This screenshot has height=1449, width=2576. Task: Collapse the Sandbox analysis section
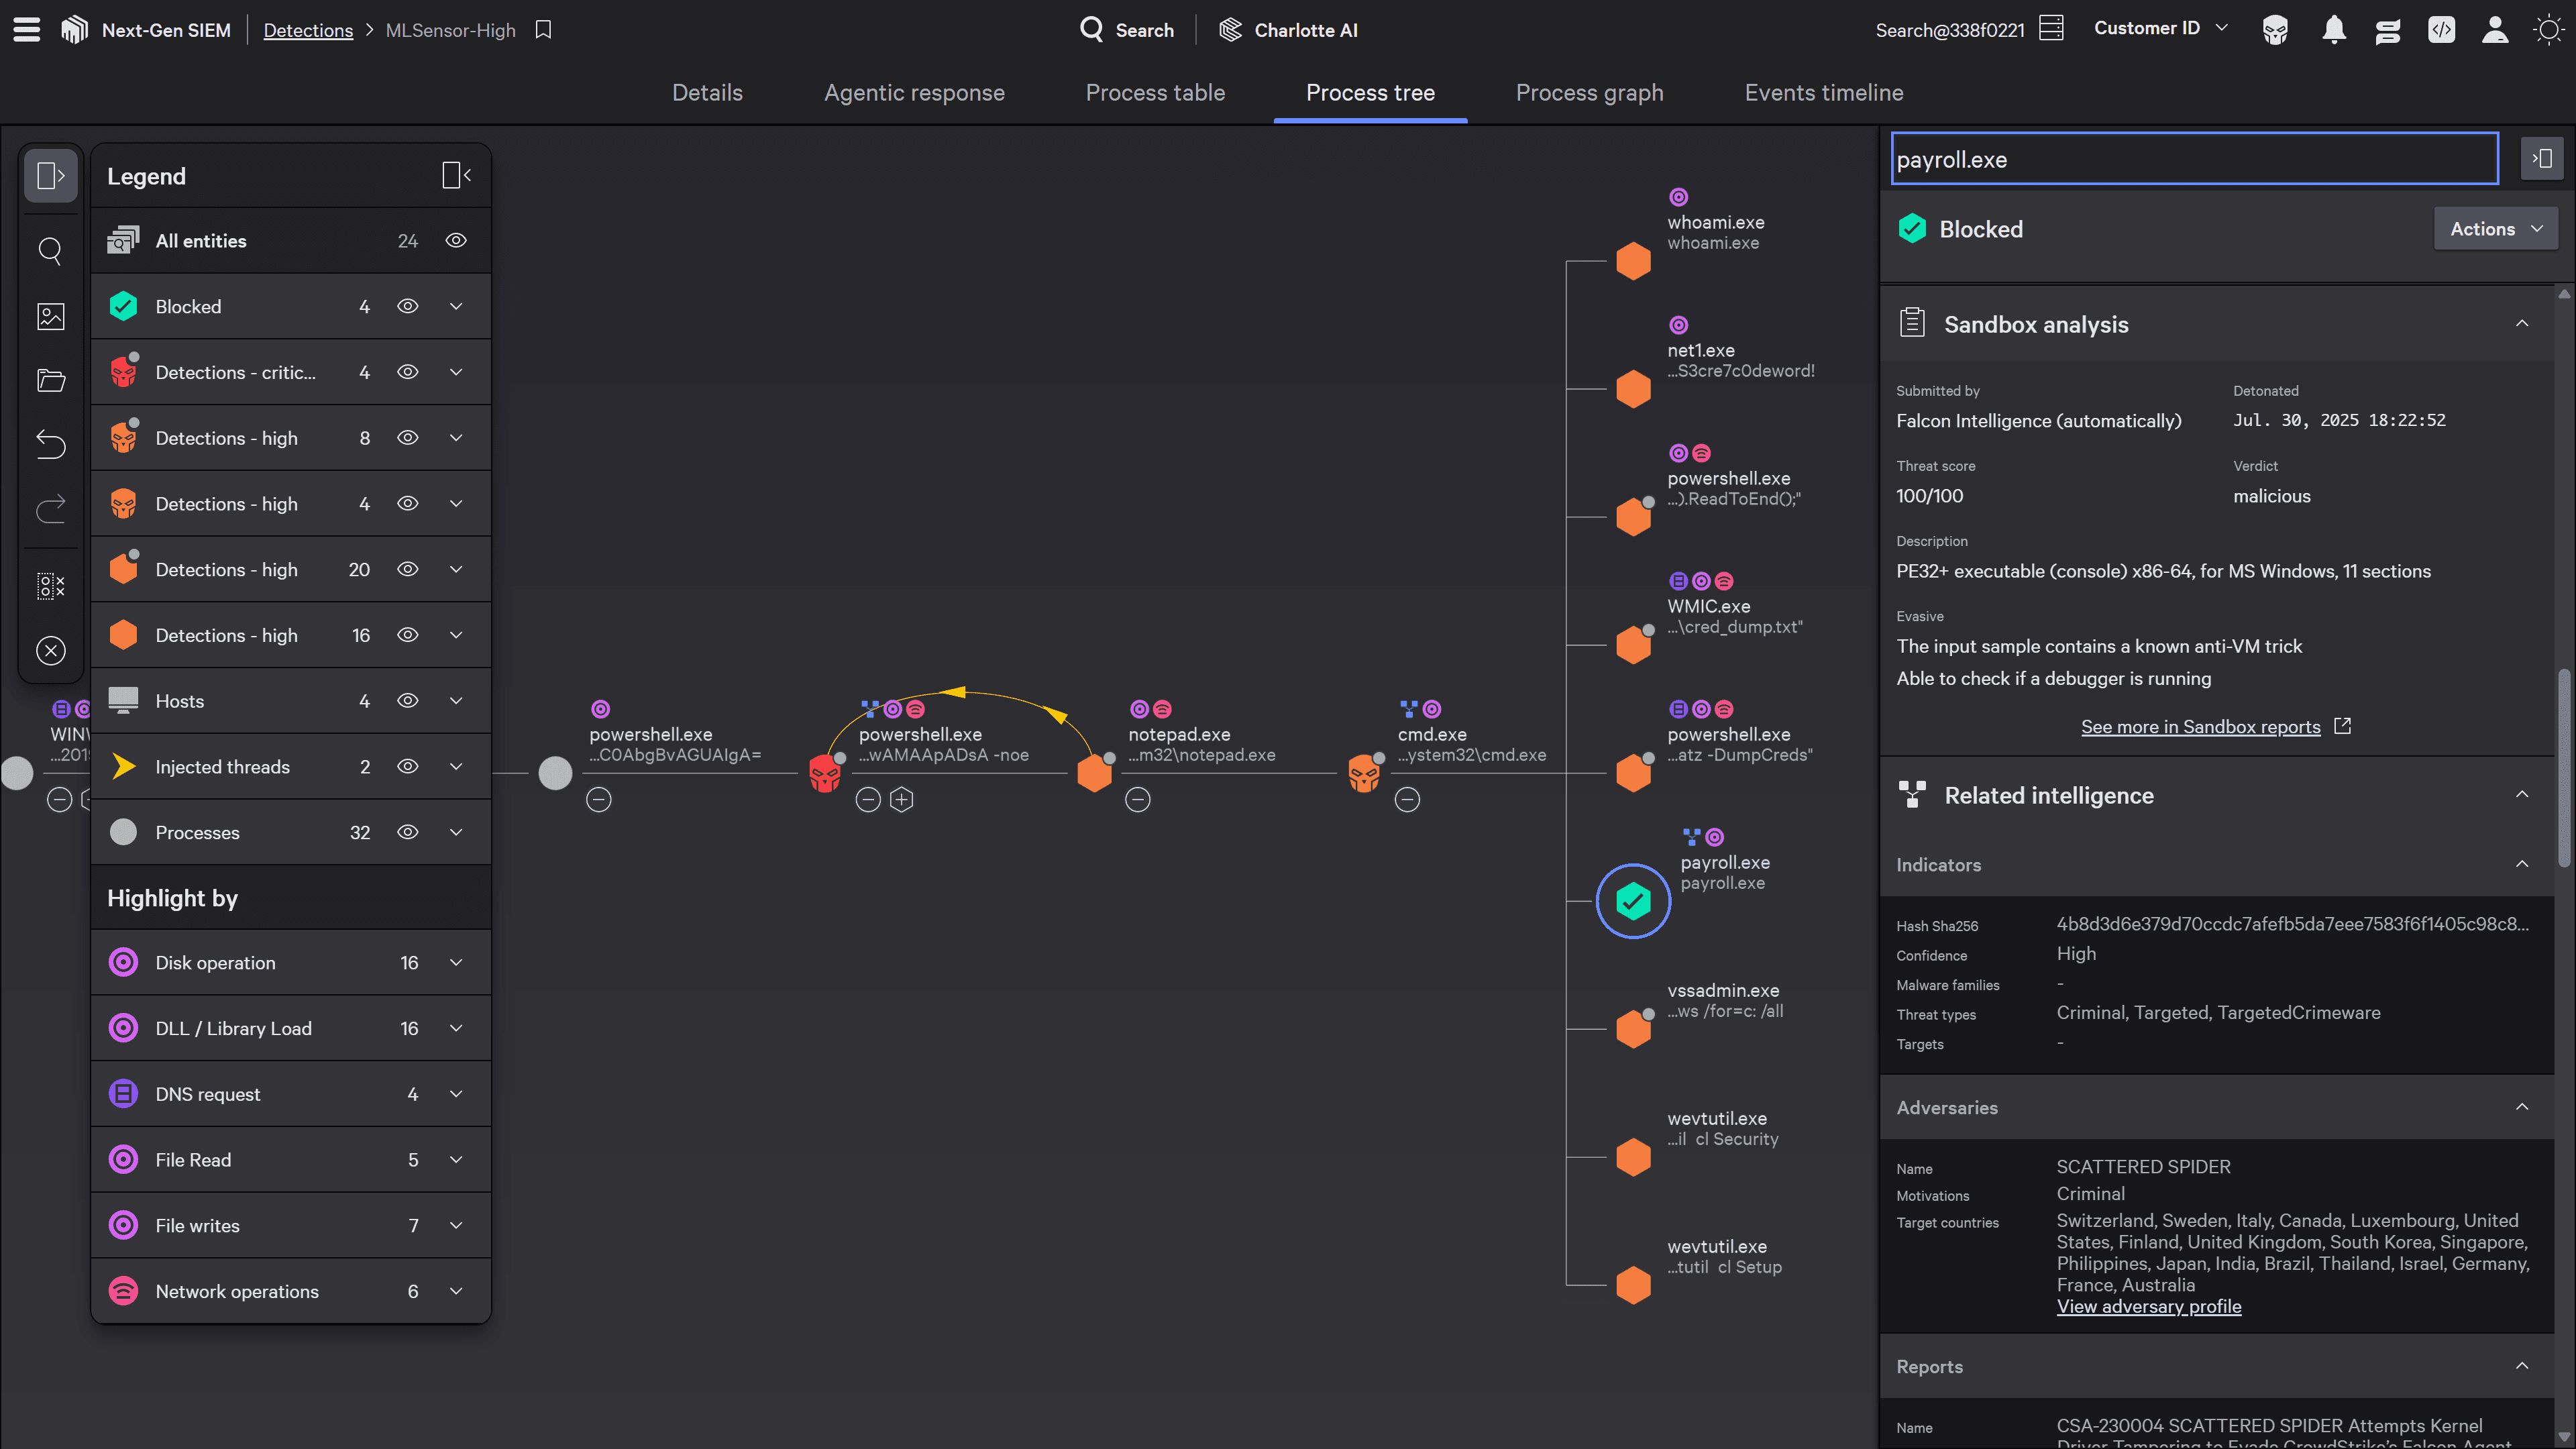(2522, 324)
